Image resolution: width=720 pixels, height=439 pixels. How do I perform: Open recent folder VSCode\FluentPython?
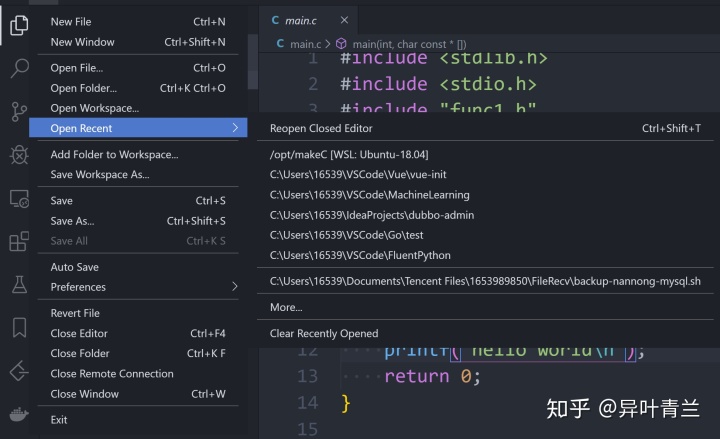(485, 255)
